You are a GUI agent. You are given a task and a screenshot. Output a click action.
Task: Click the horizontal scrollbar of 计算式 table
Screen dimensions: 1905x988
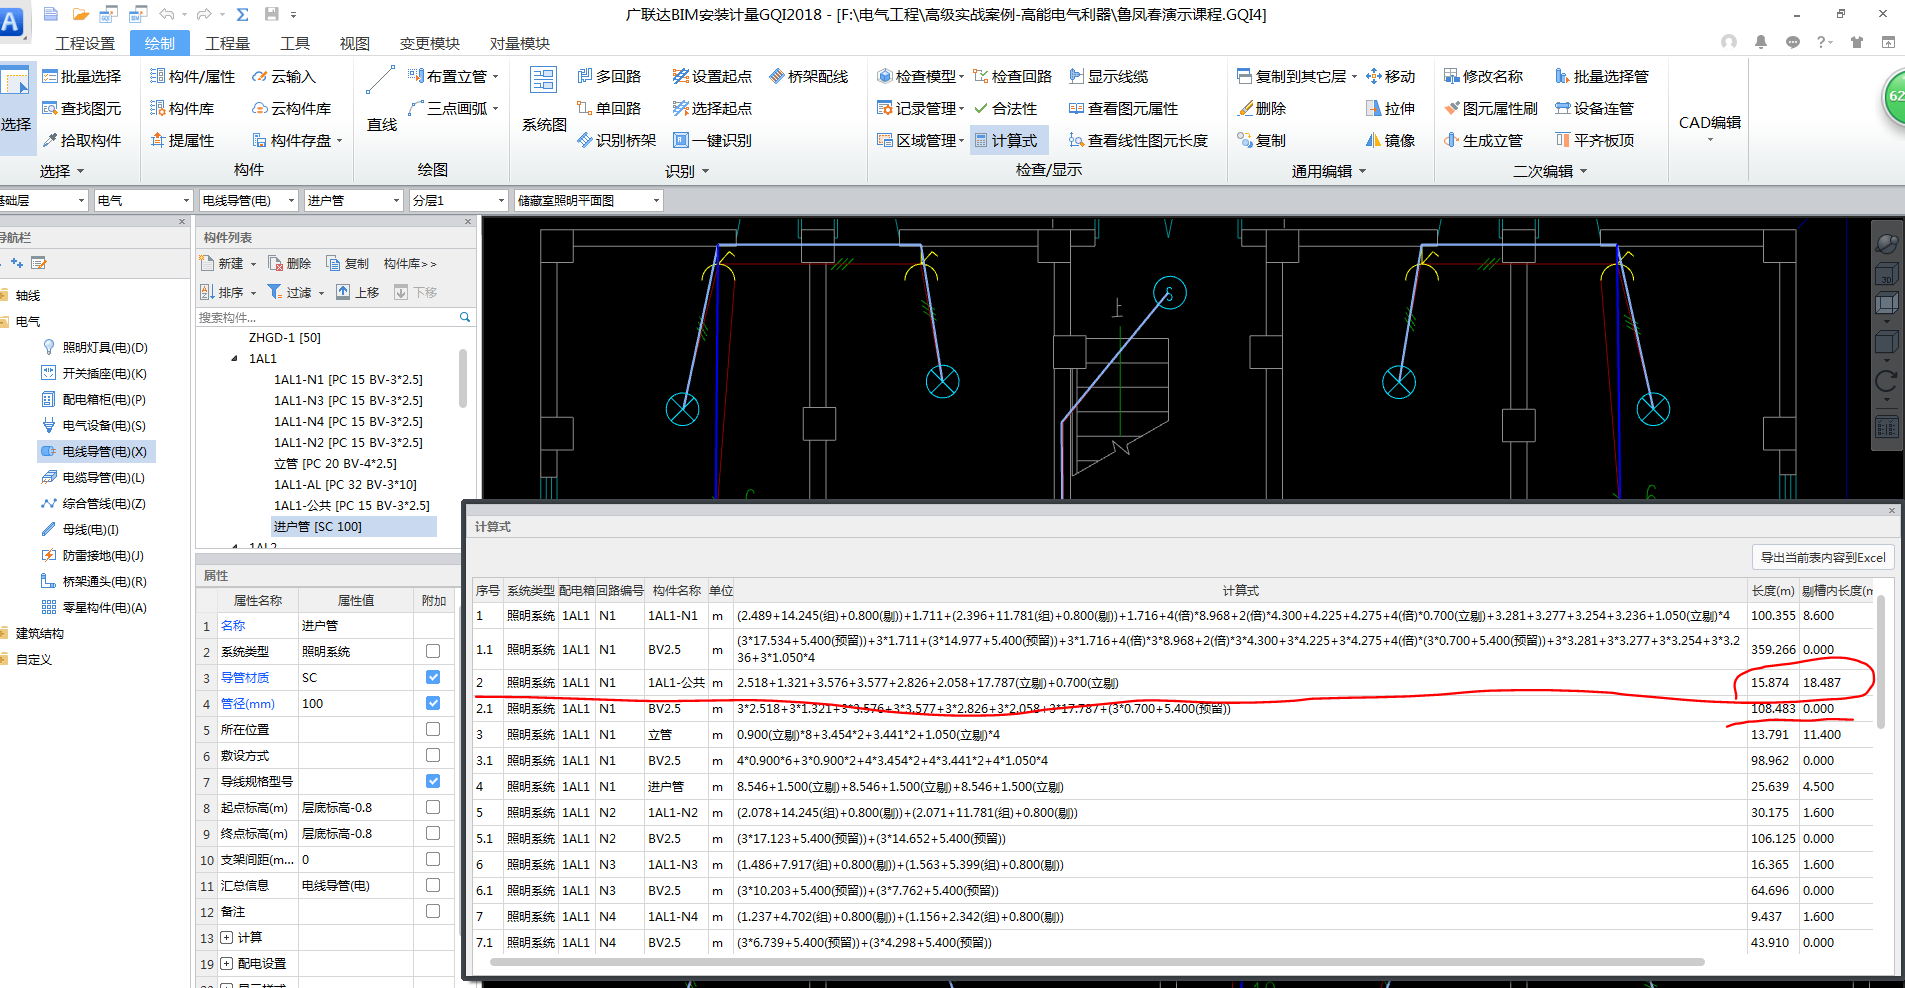pyautogui.click(x=1098, y=962)
